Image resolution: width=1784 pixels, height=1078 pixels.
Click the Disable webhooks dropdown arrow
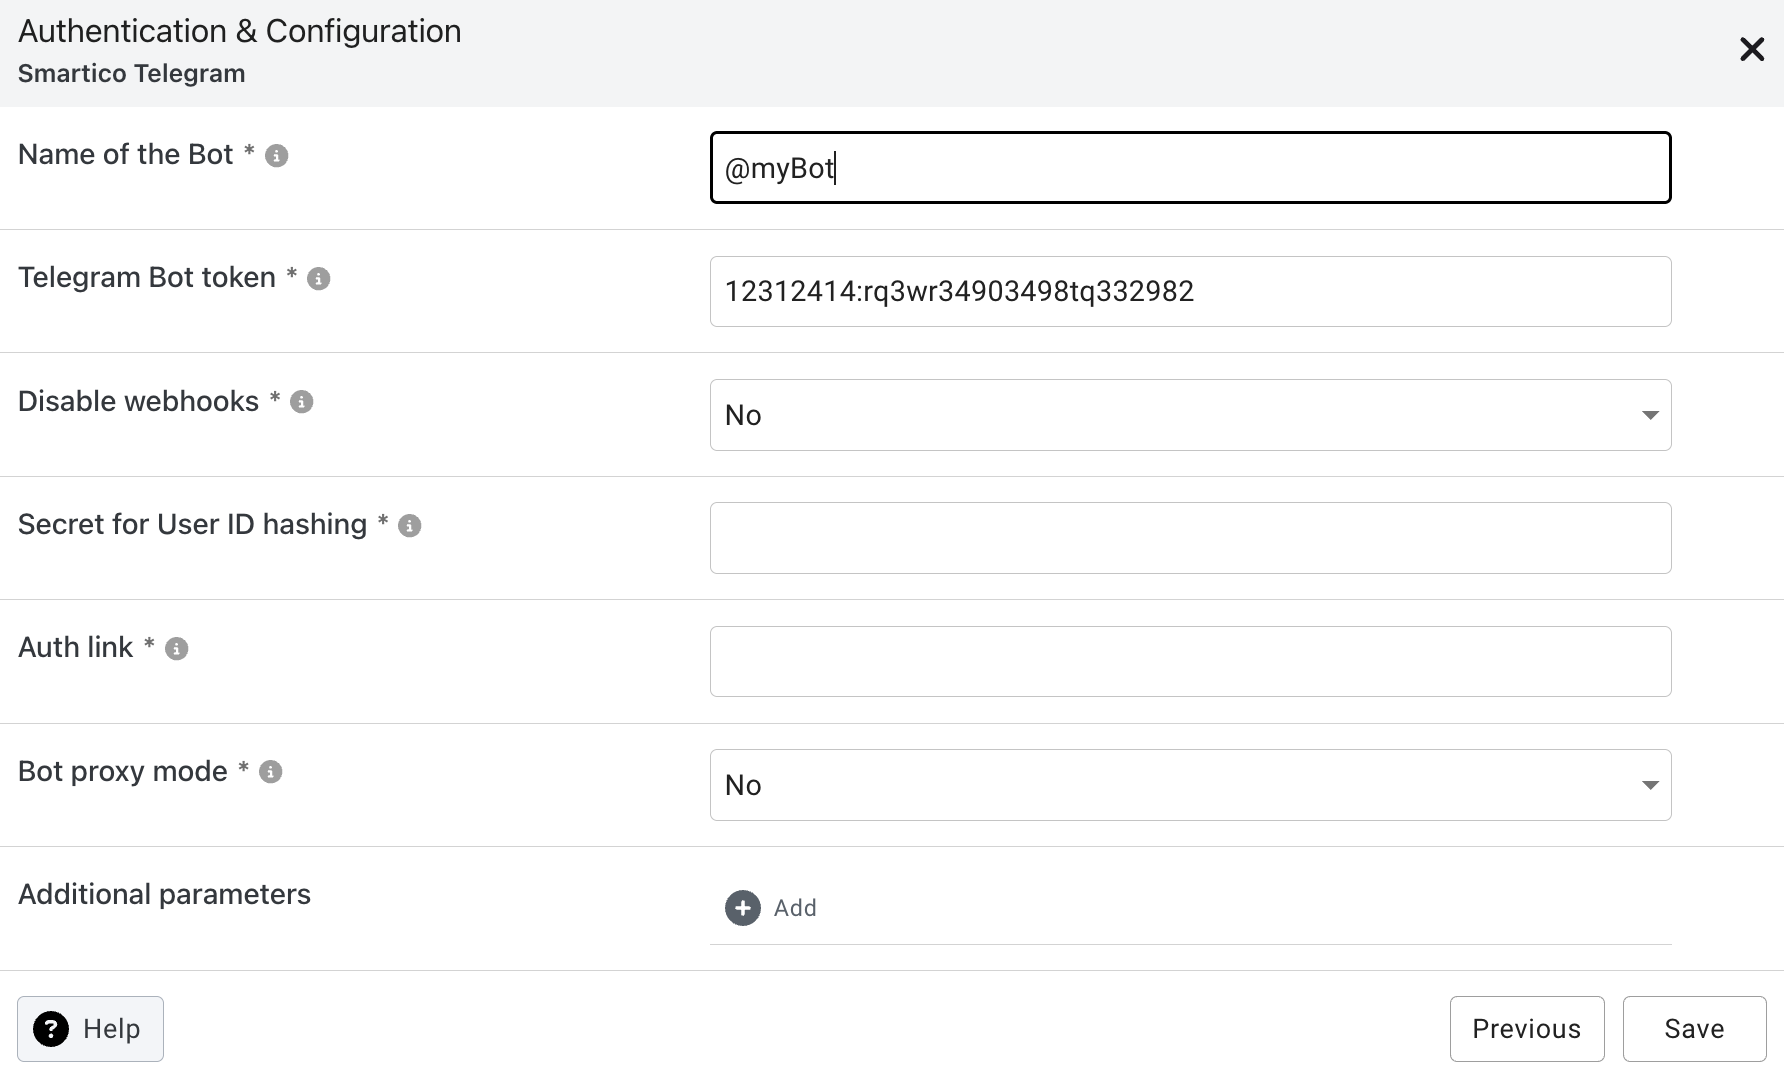(1650, 415)
